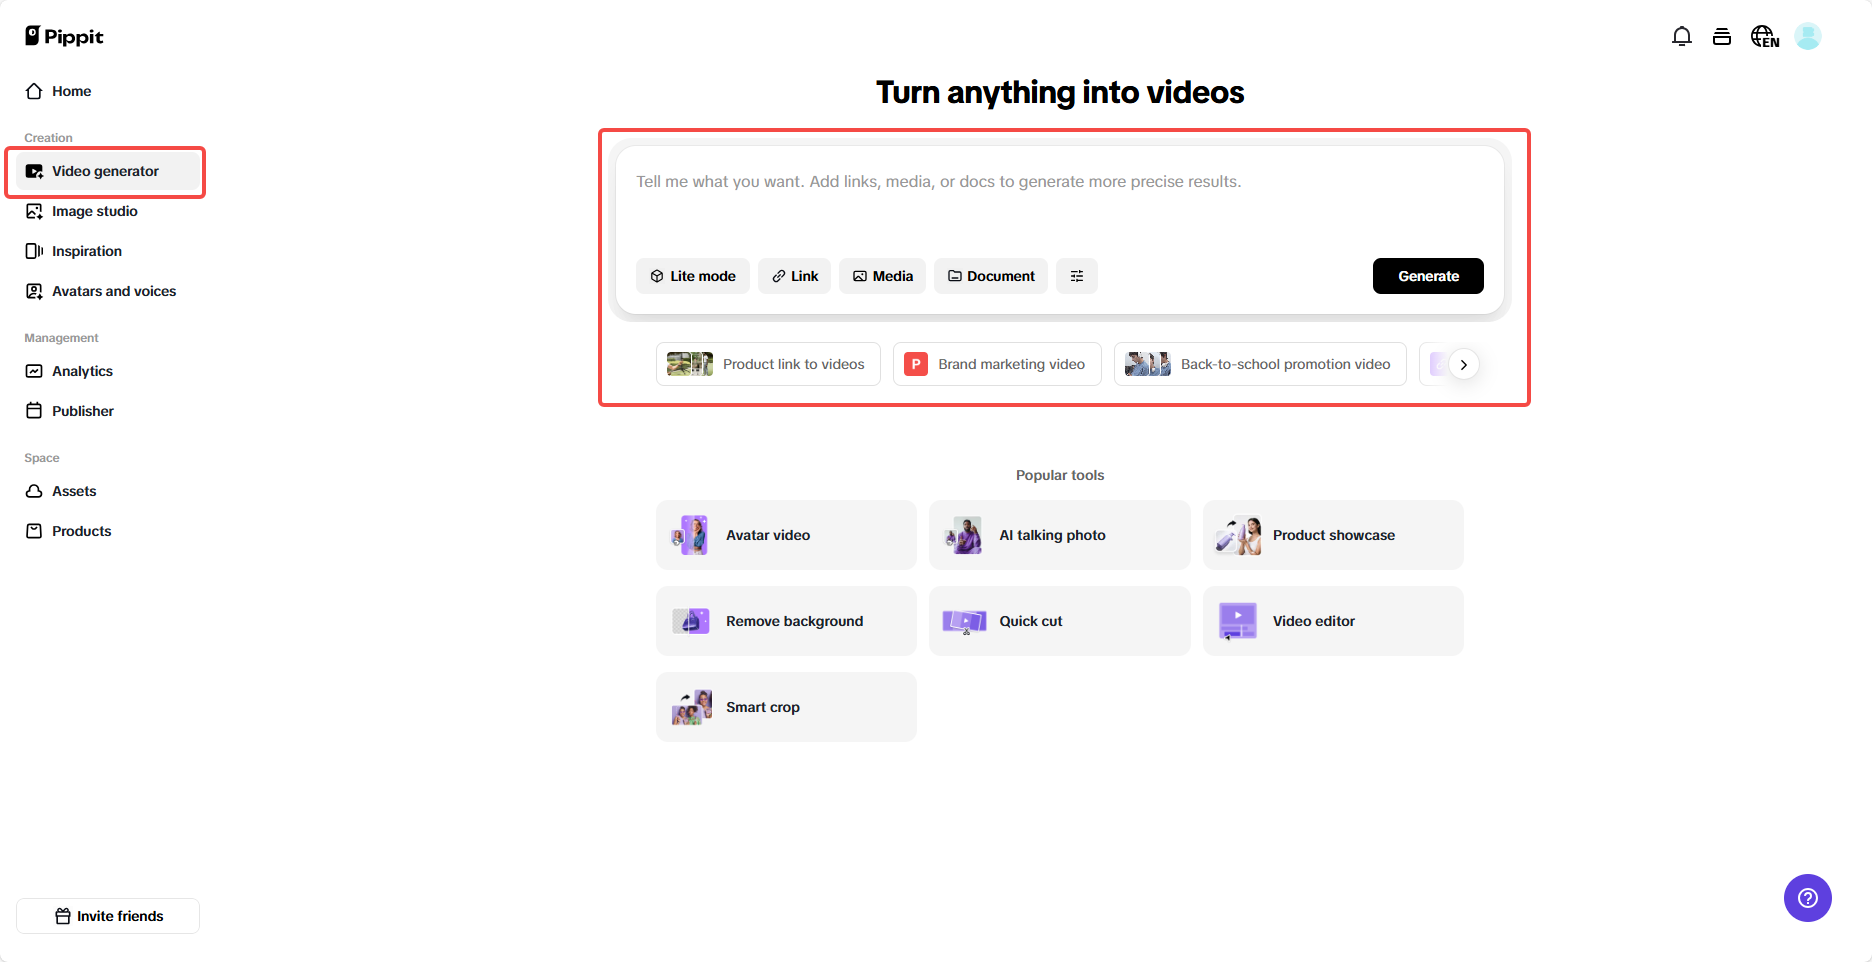Toggle the Media attachment option
The image size is (1872, 962).
tap(882, 276)
